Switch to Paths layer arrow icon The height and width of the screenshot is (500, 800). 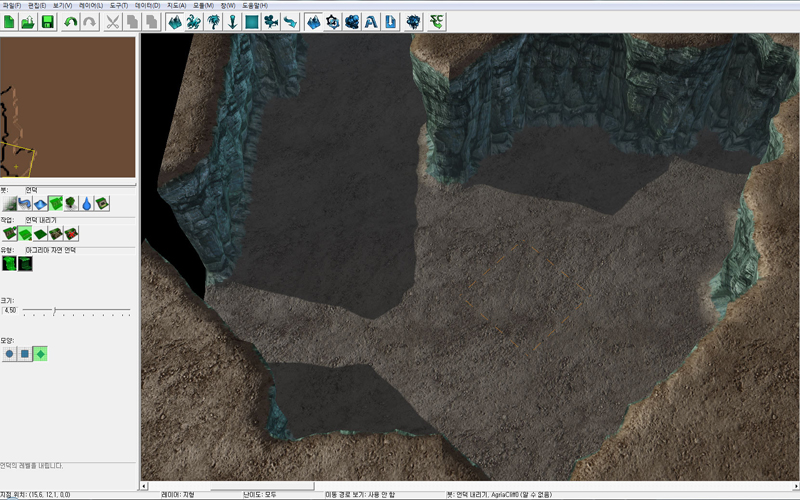290,22
